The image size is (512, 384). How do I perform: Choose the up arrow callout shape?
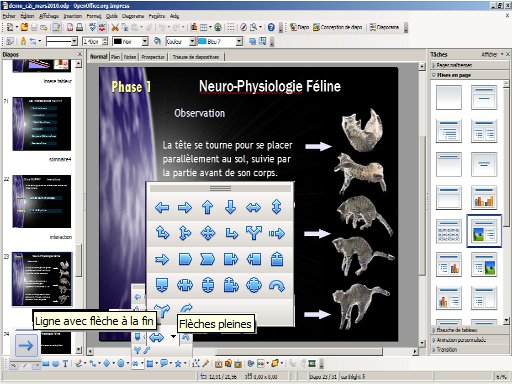[277, 259]
